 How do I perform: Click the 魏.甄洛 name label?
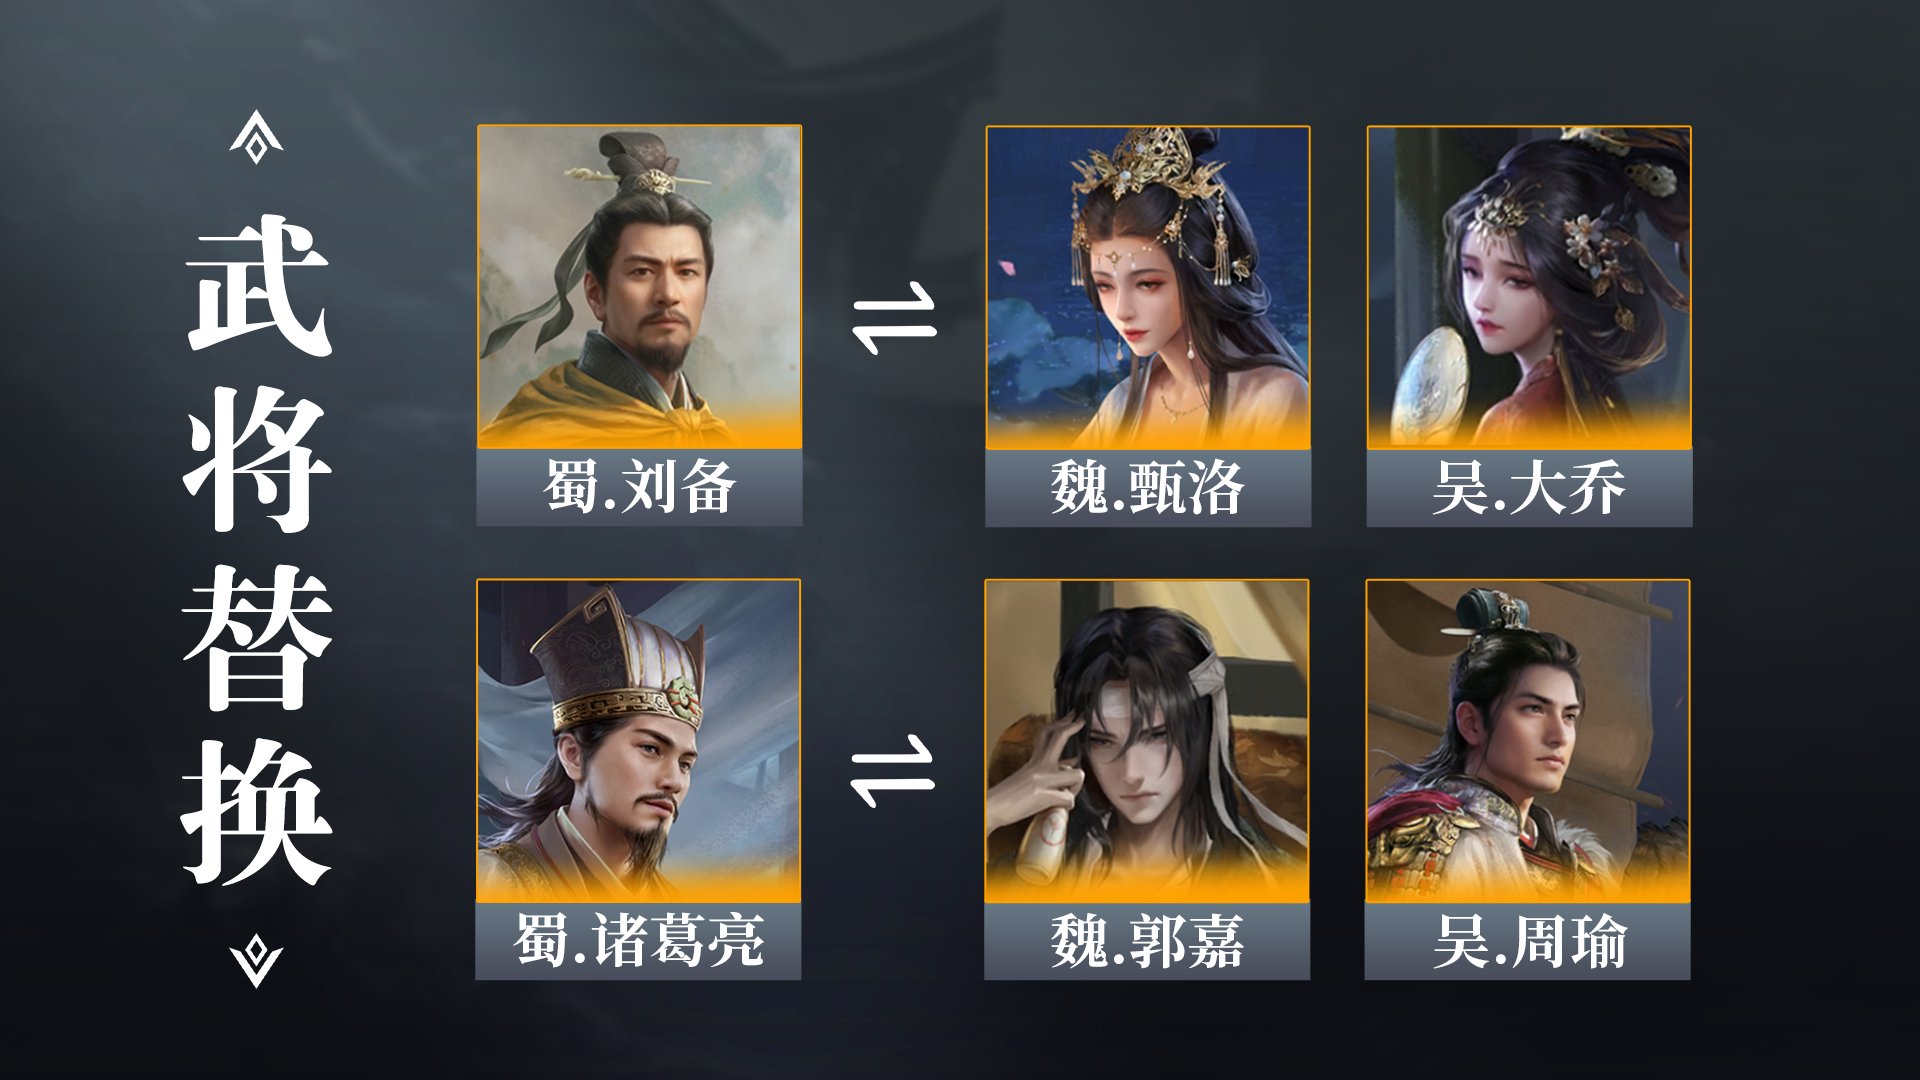[1148, 489]
